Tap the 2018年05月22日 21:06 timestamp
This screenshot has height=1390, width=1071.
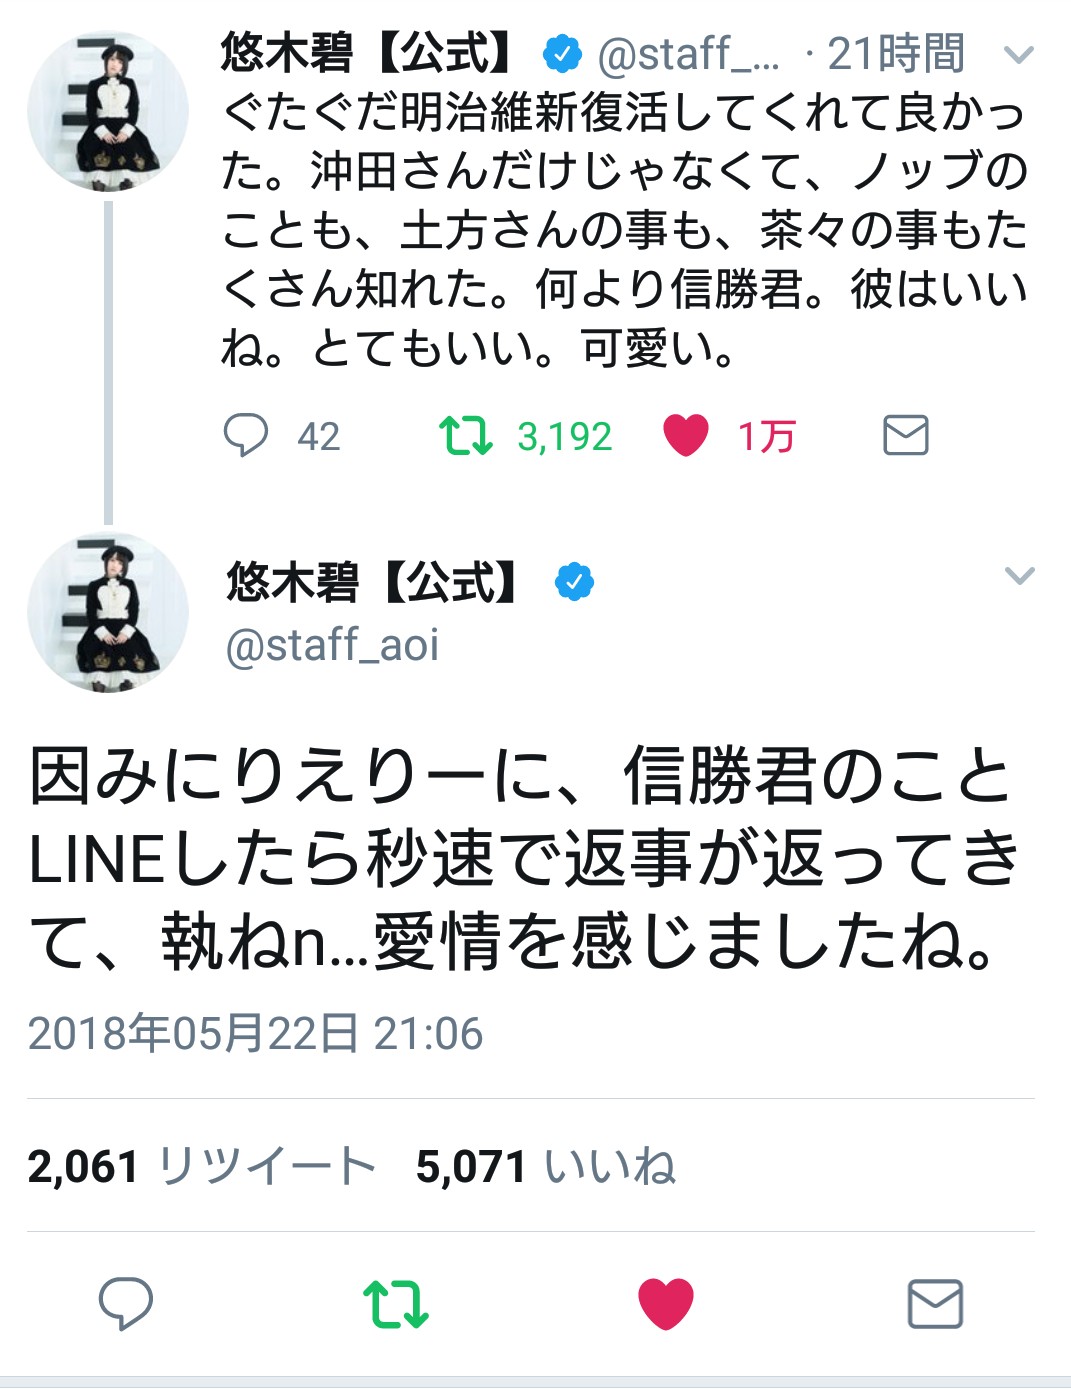coord(255,1033)
